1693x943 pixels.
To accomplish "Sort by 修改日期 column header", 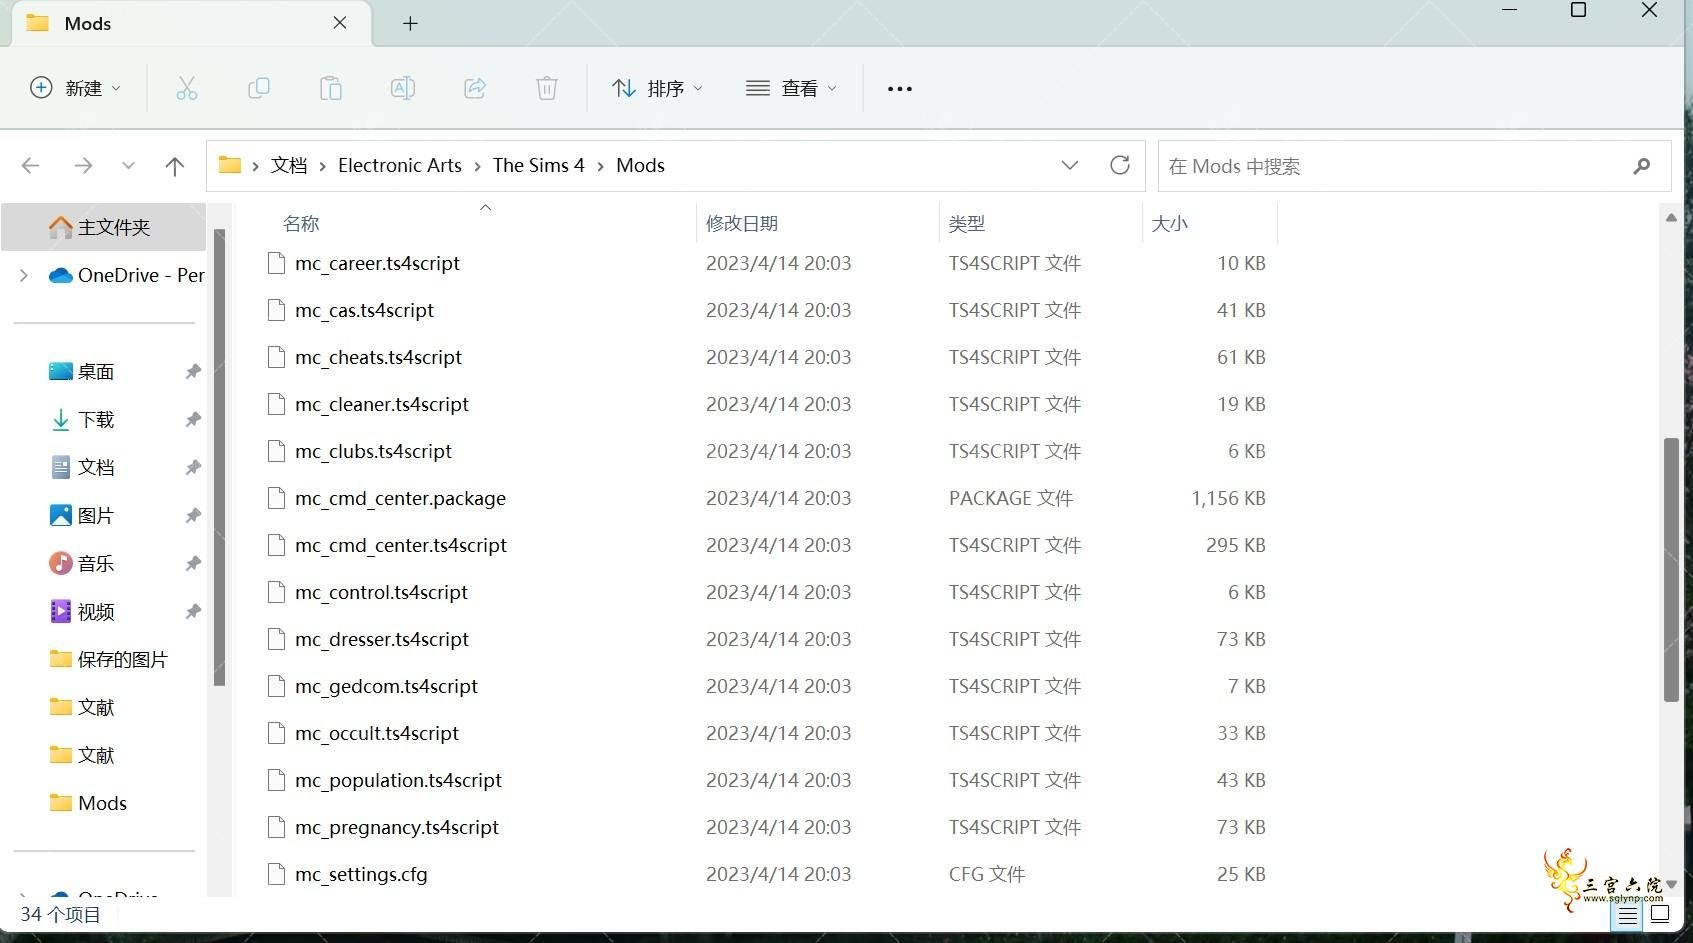I will pyautogui.click(x=742, y=223).
